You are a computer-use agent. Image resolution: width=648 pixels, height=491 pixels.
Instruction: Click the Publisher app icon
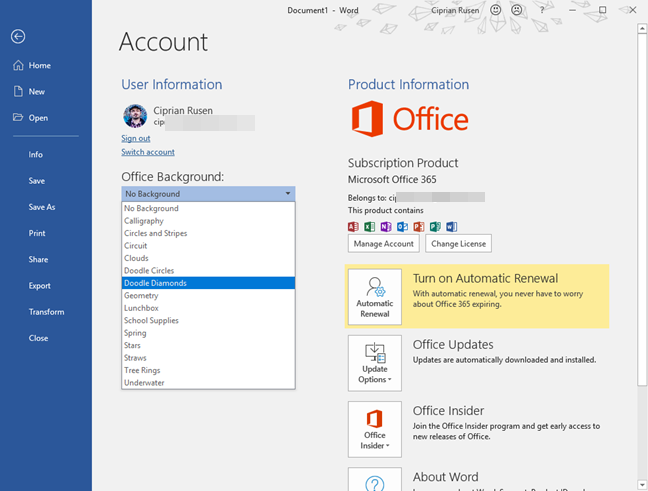435,226
